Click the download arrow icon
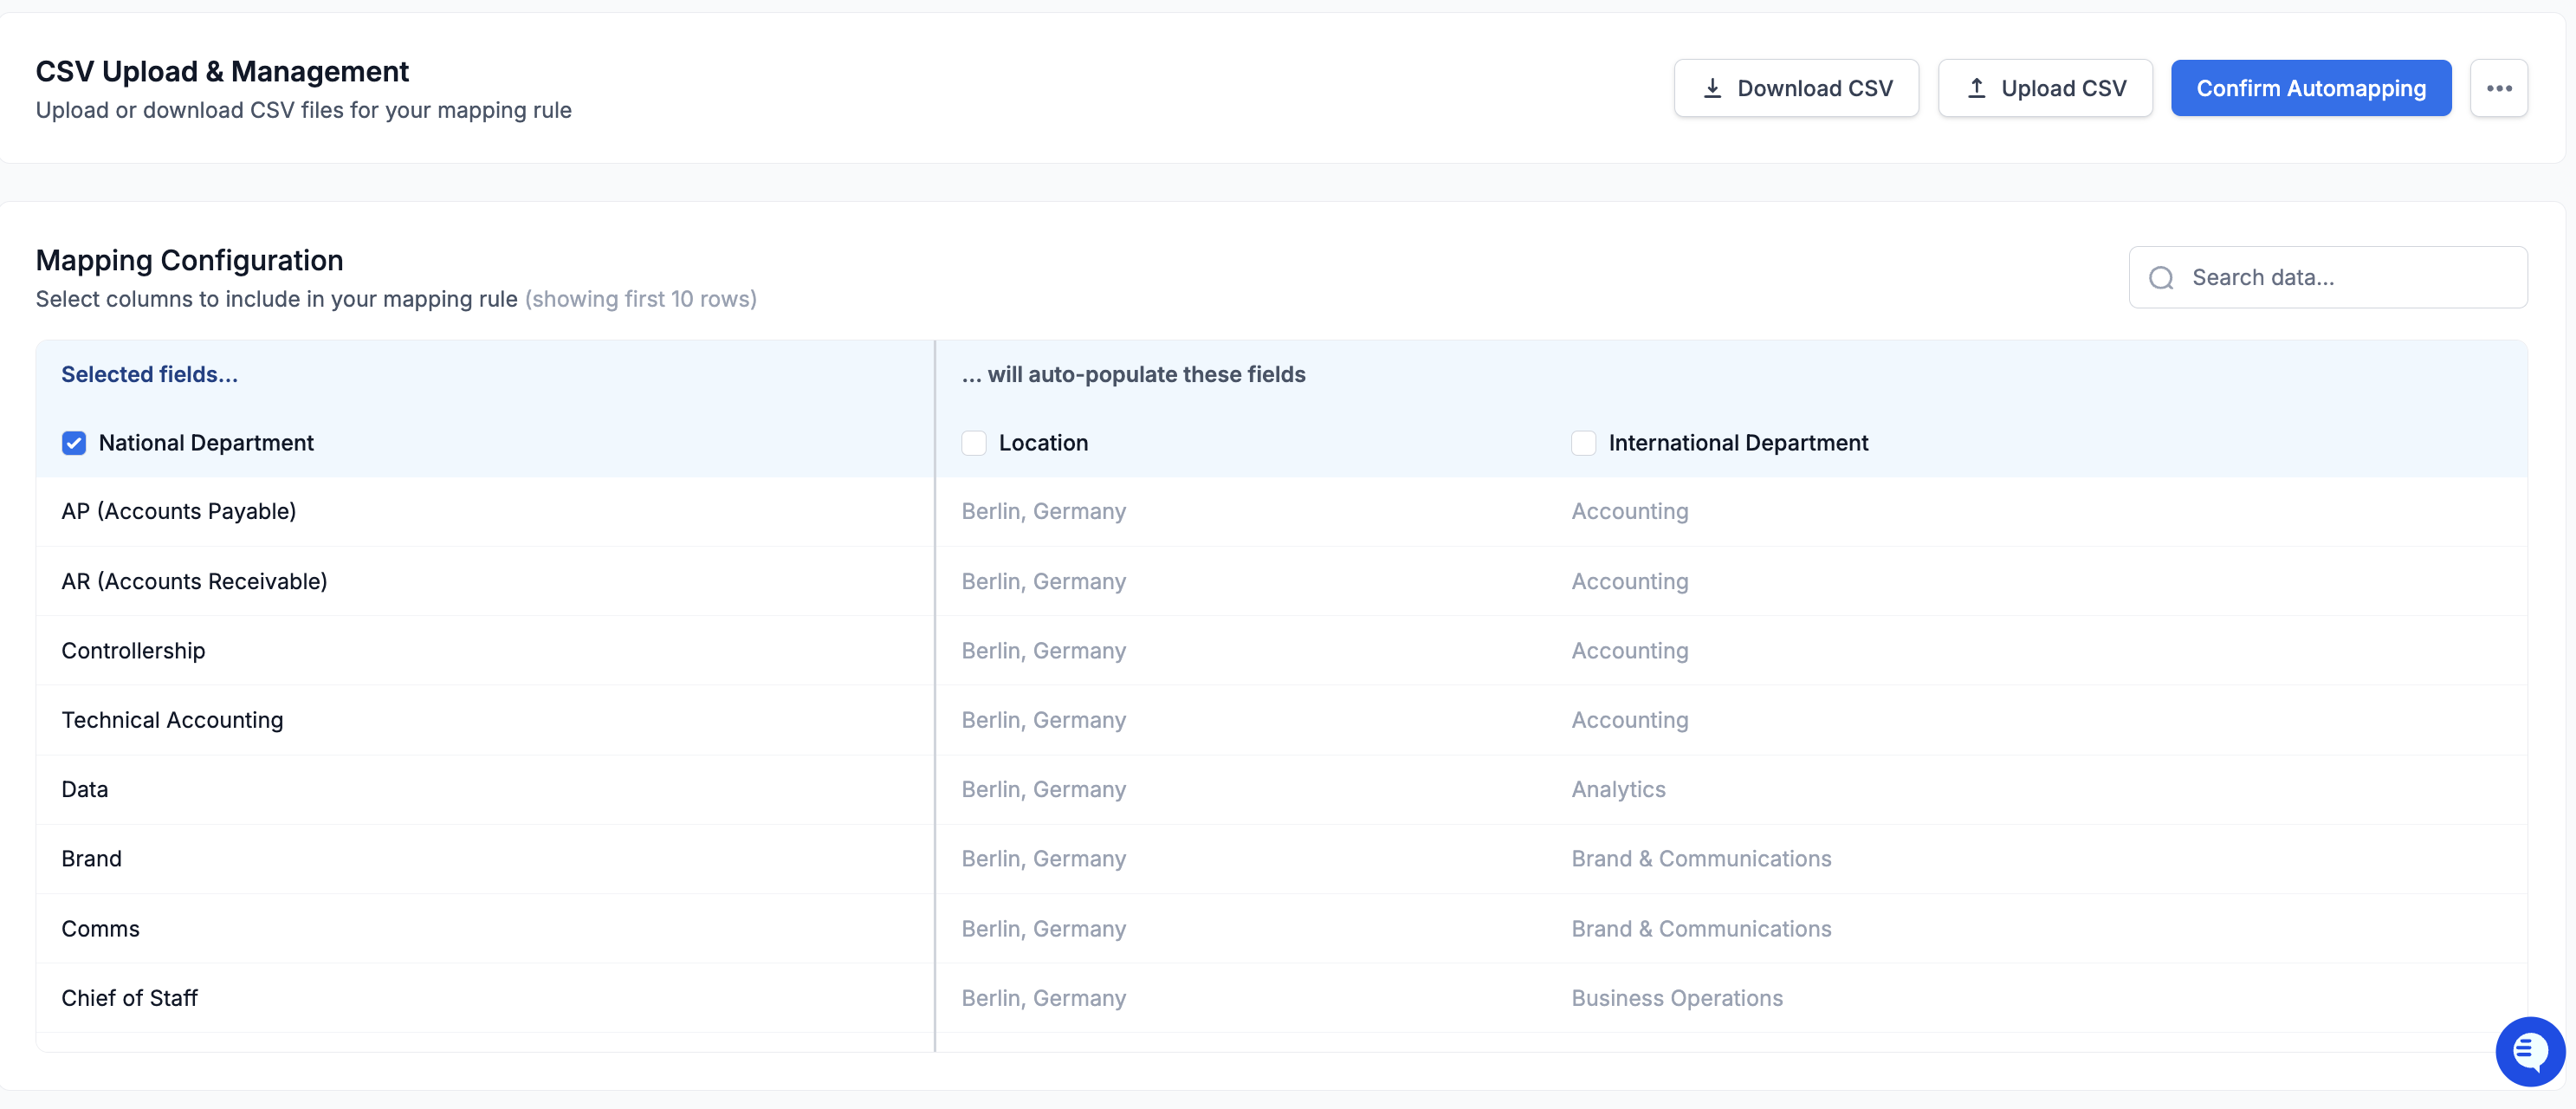Screen dimensions: 2576x1109 (1712, 88)
